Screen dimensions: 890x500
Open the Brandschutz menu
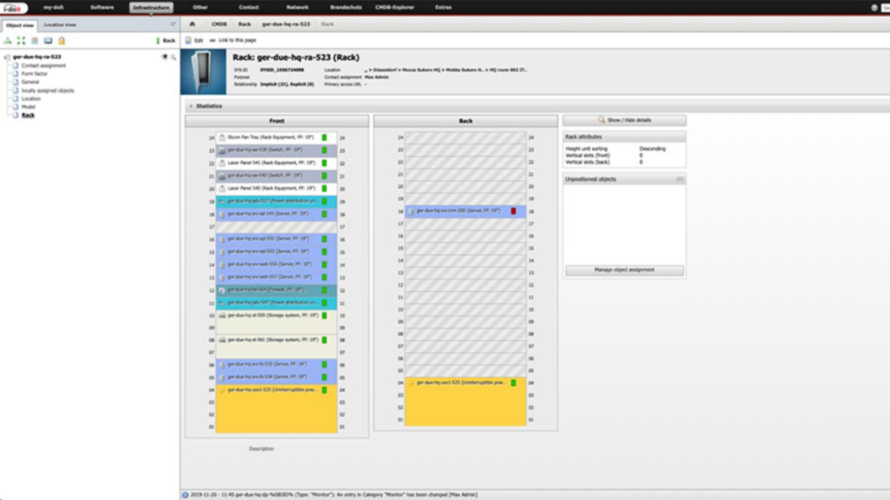346,7
